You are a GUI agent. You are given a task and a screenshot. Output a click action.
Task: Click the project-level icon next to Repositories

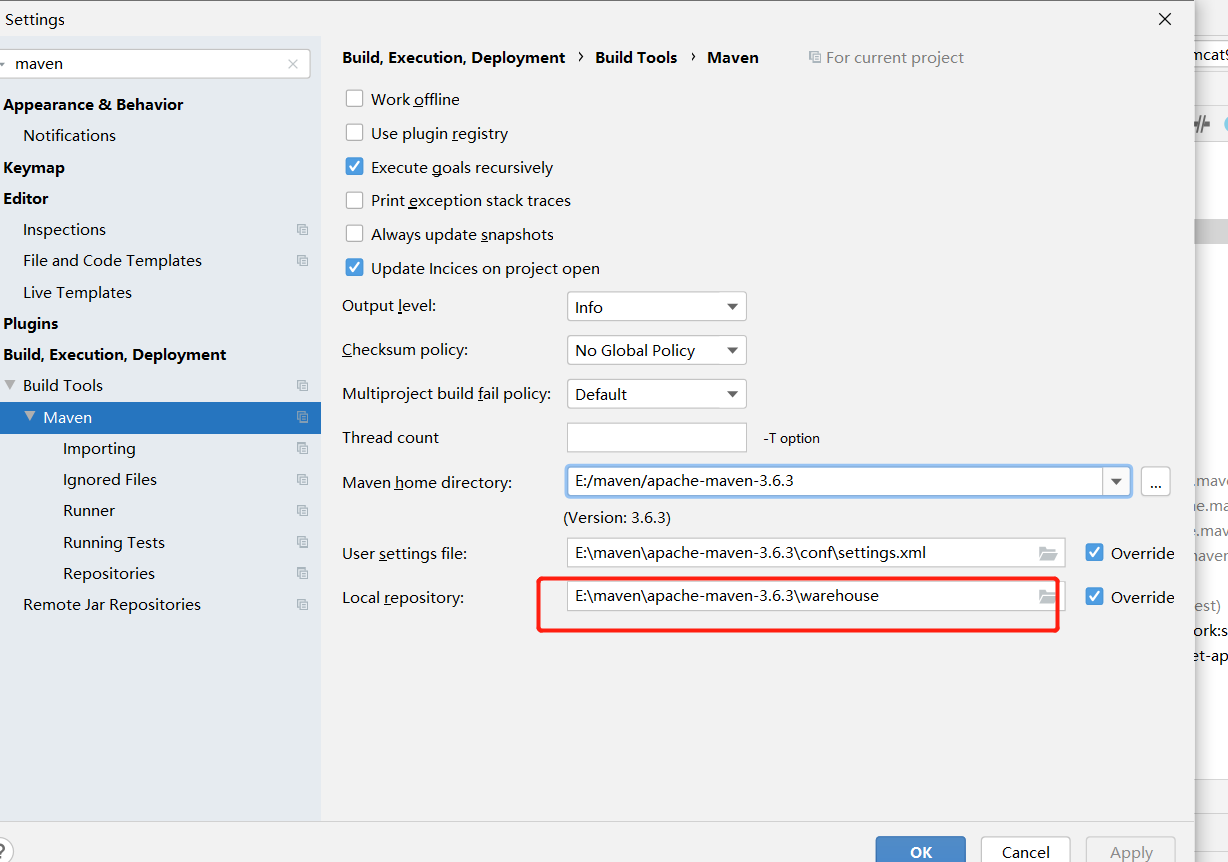(302, 574)
